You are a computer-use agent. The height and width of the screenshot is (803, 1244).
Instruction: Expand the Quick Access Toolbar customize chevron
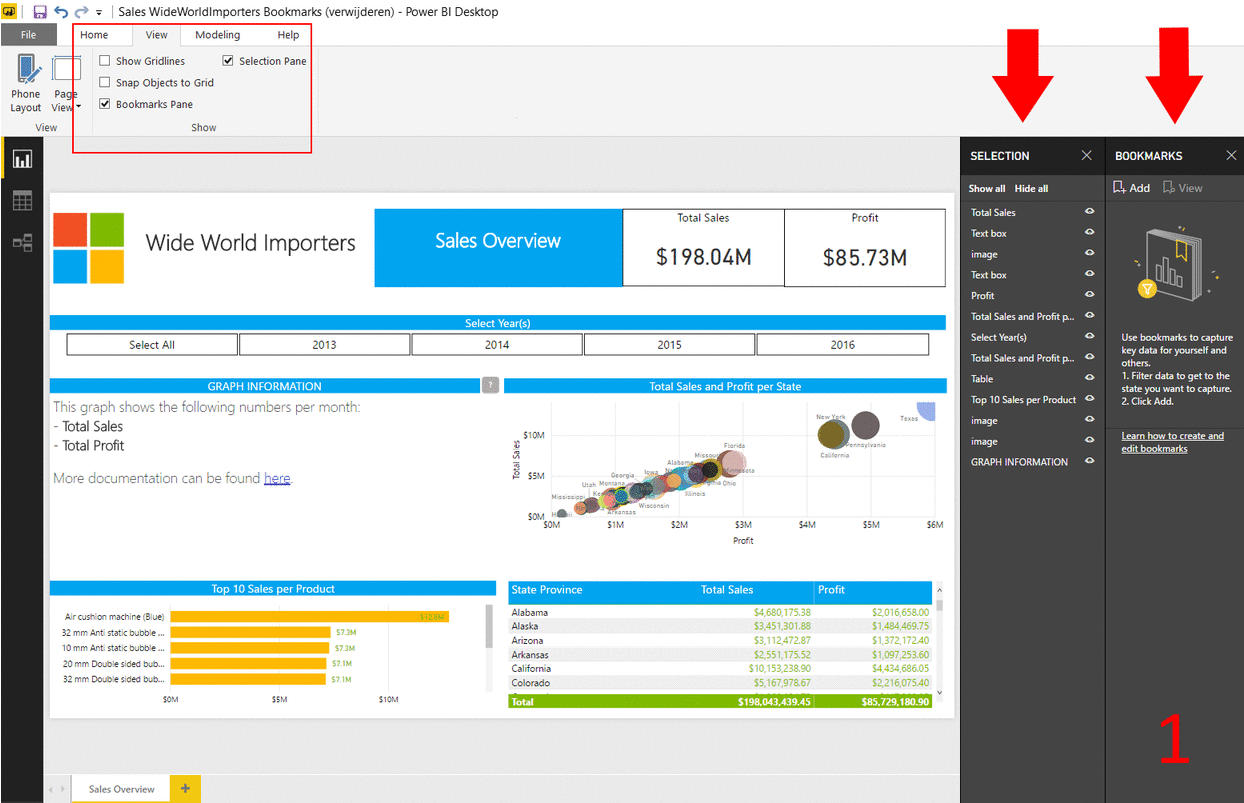pyautogui.click(x=97, y=12)
